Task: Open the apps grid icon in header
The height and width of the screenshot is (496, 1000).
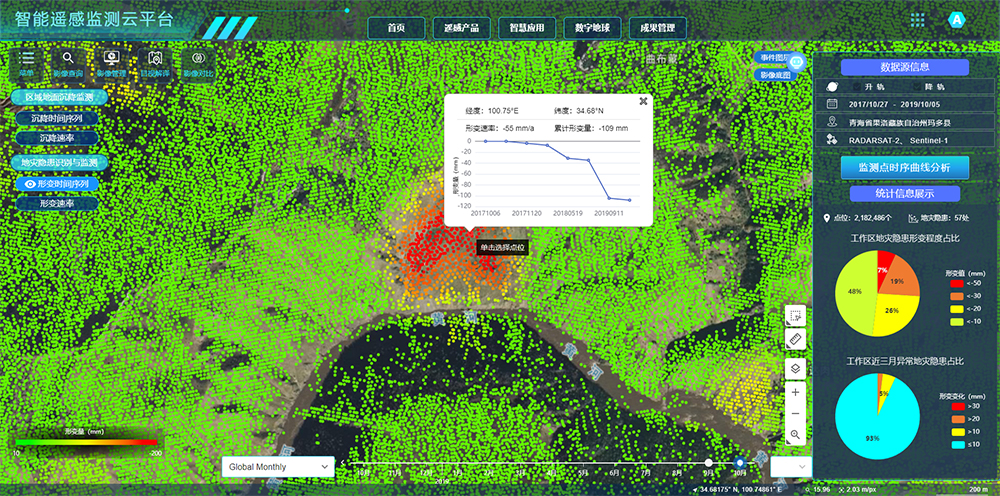Action: (x=917, y=20)
